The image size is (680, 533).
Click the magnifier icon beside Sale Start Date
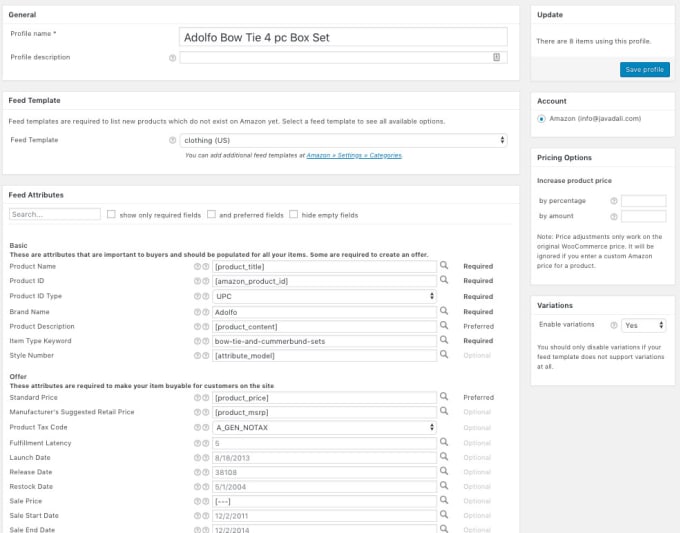(444, 514)
